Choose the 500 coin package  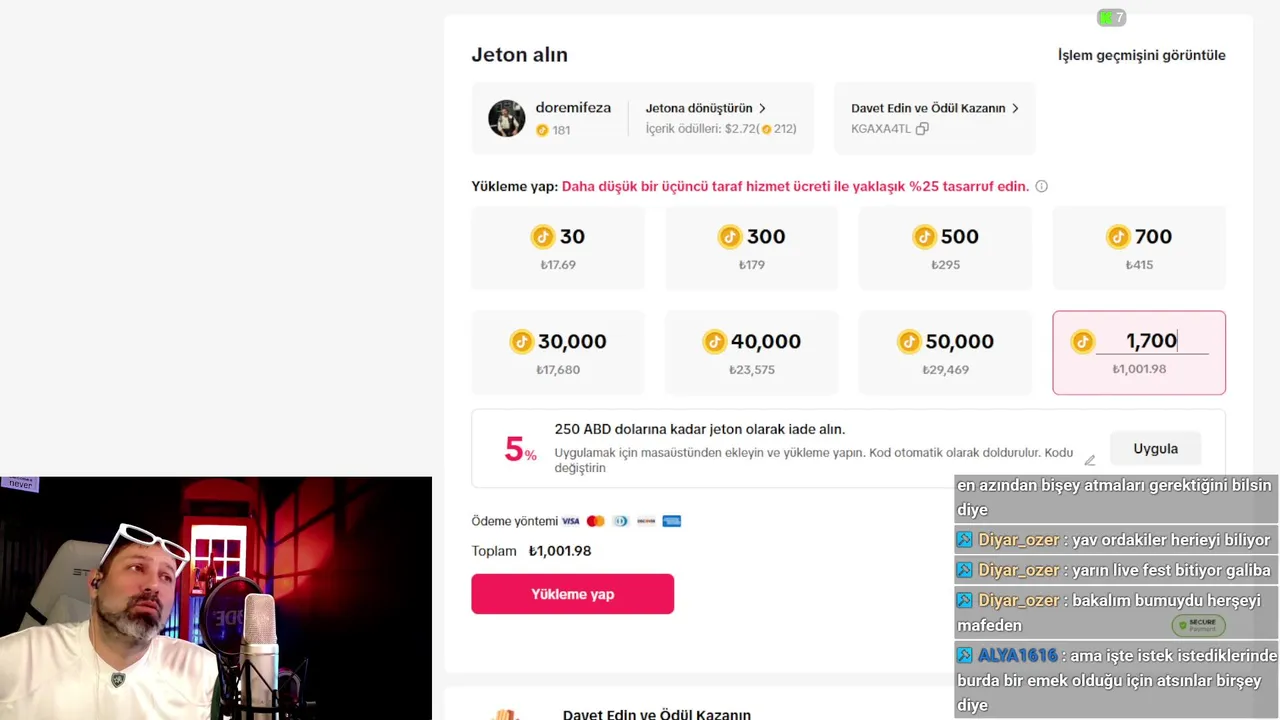coord(945,248)
